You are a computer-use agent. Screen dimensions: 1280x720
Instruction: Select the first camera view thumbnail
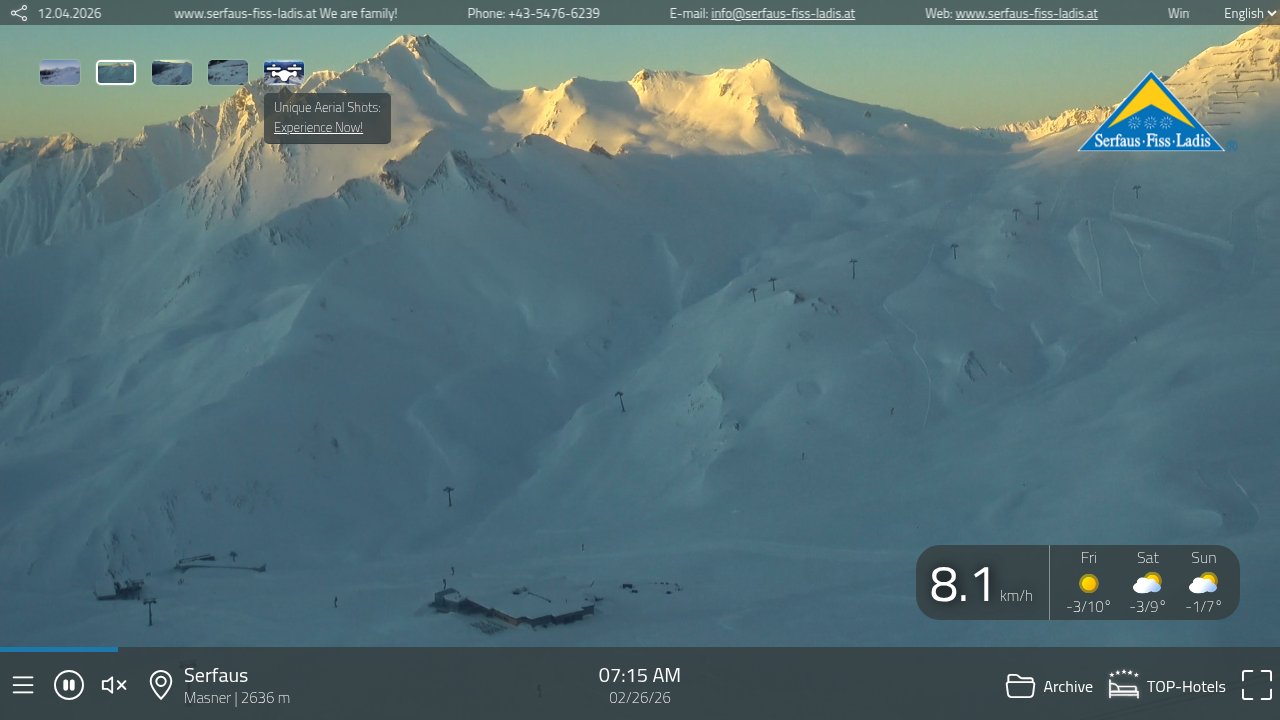60,73
